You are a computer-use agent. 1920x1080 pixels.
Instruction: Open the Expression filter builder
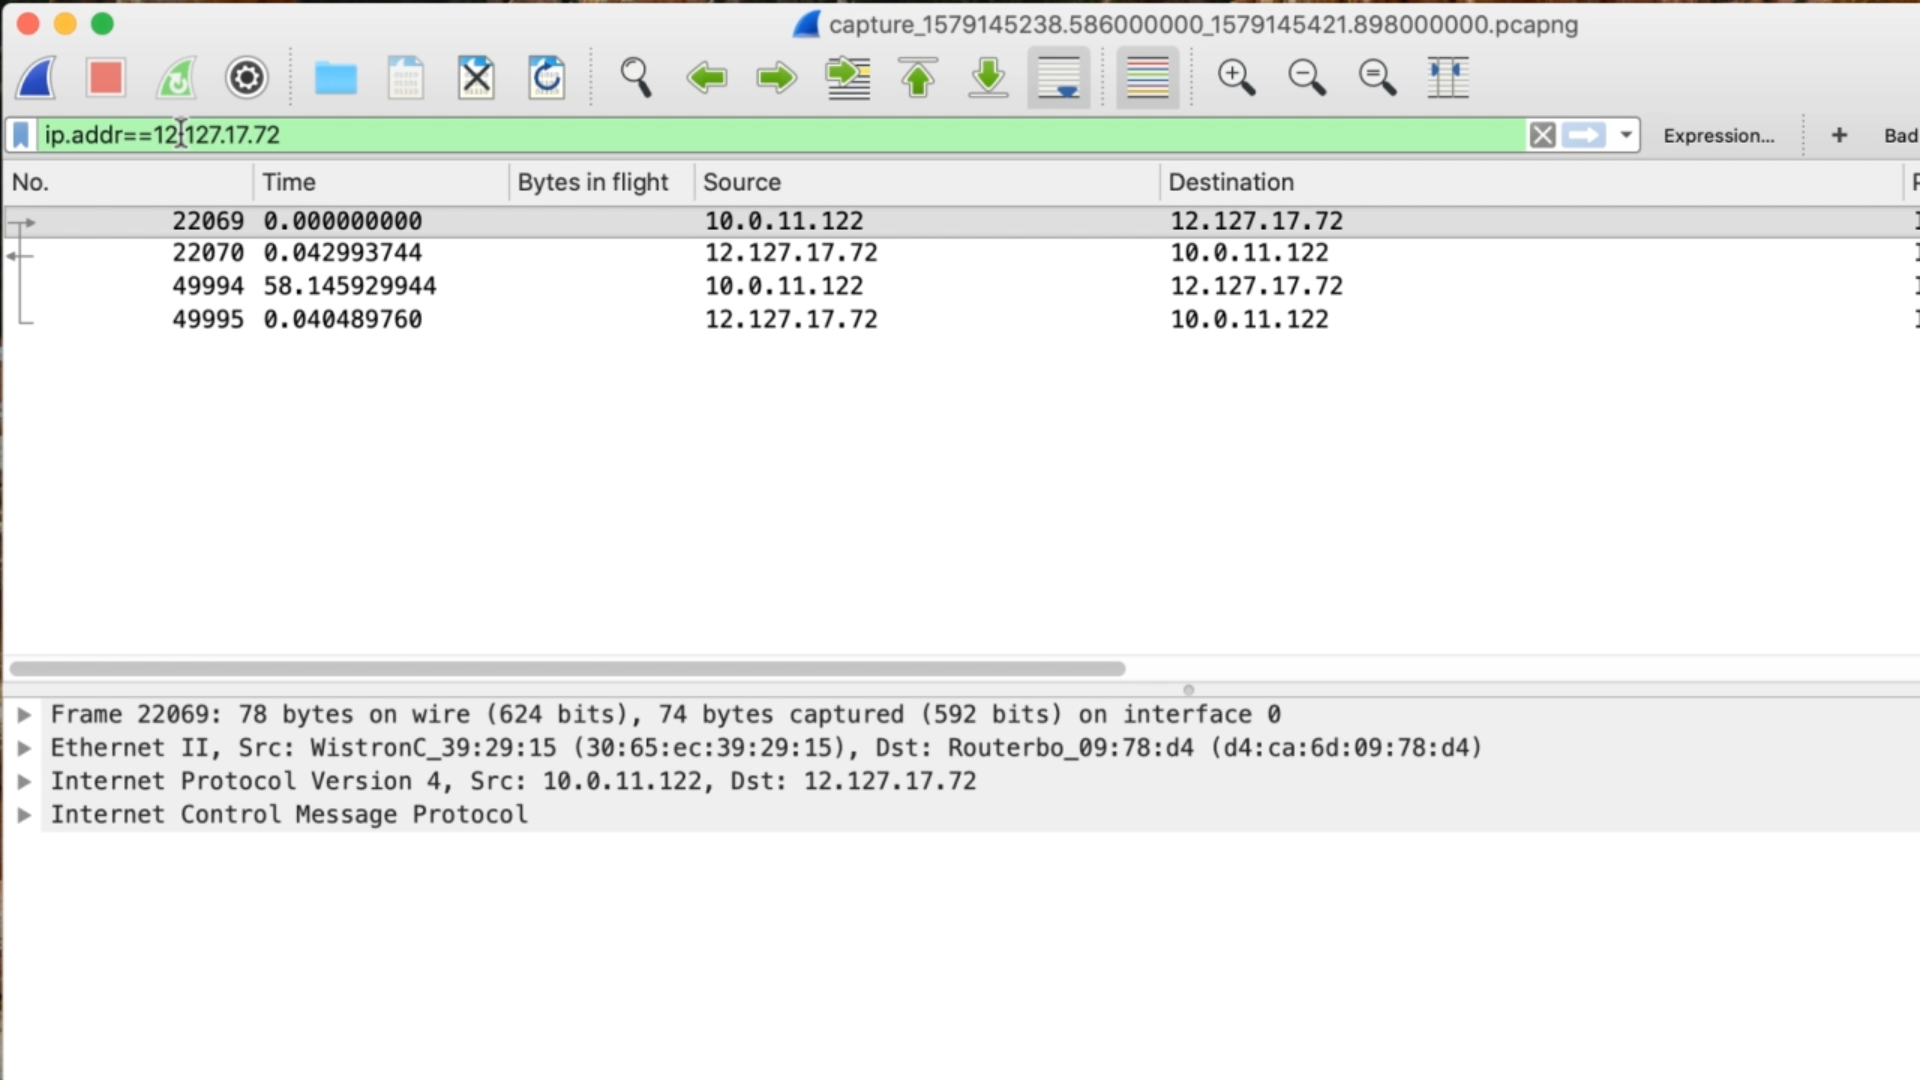1719,135
